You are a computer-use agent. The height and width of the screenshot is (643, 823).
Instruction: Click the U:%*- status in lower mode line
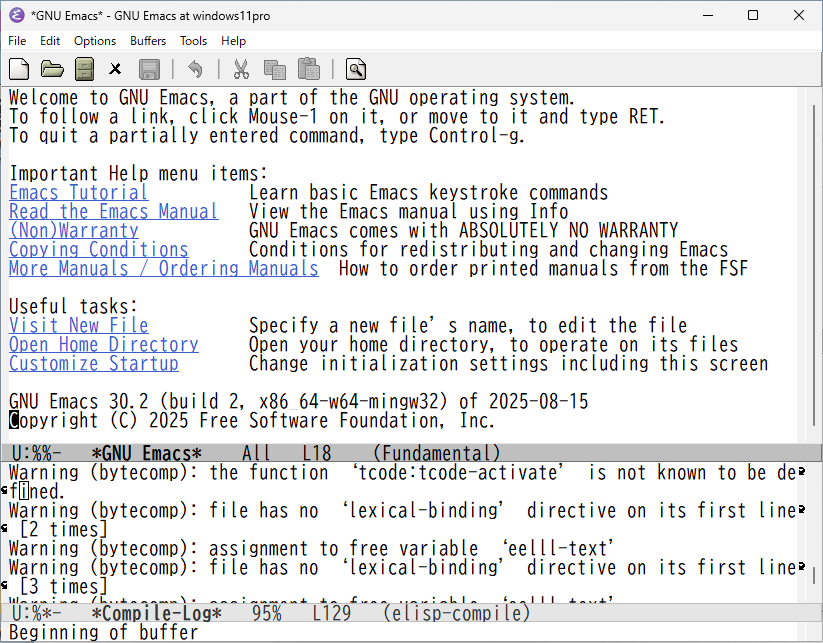click(x=36, y=613)
